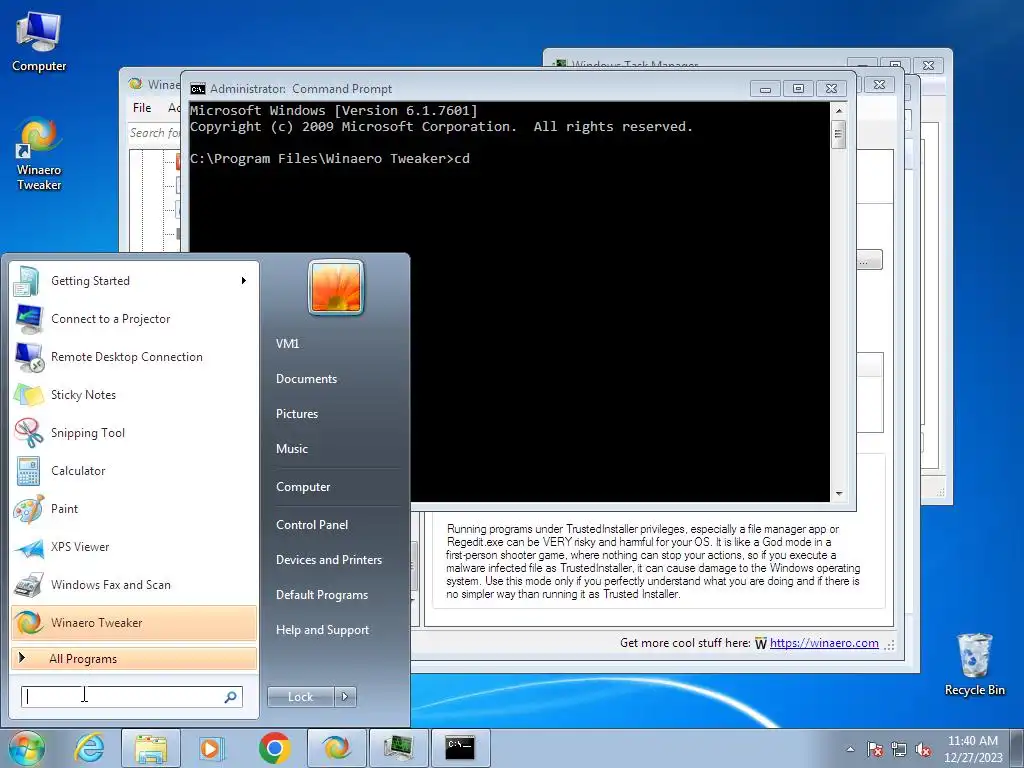Launch Sticky Notes from Start menu
Image resolution: width=1024 pixels, height=768 pixels.
pyautogui.click(x=134, y=394)
